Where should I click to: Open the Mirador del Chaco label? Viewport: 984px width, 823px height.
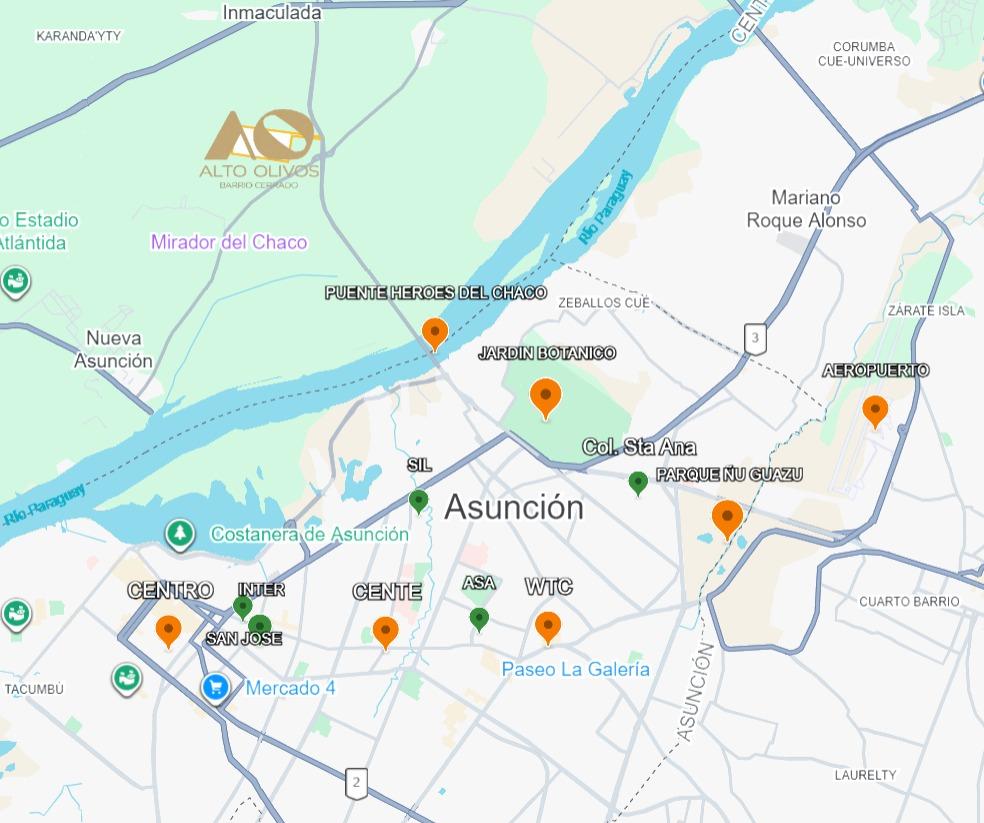pyautogui.click(x=229, y=242)
